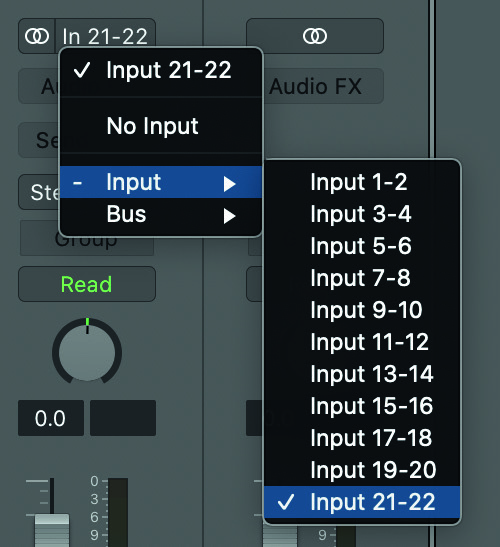Select highlighted Input 21-22 in submenu
This screenshot has width=500, height=547.
(x=362, y=502)
